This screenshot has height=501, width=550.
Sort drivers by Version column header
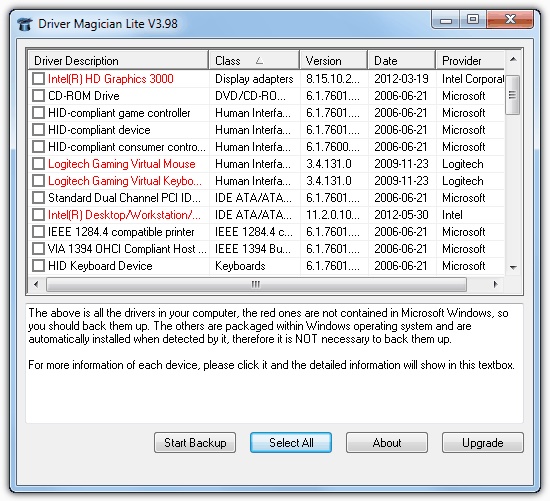point(334,60)
